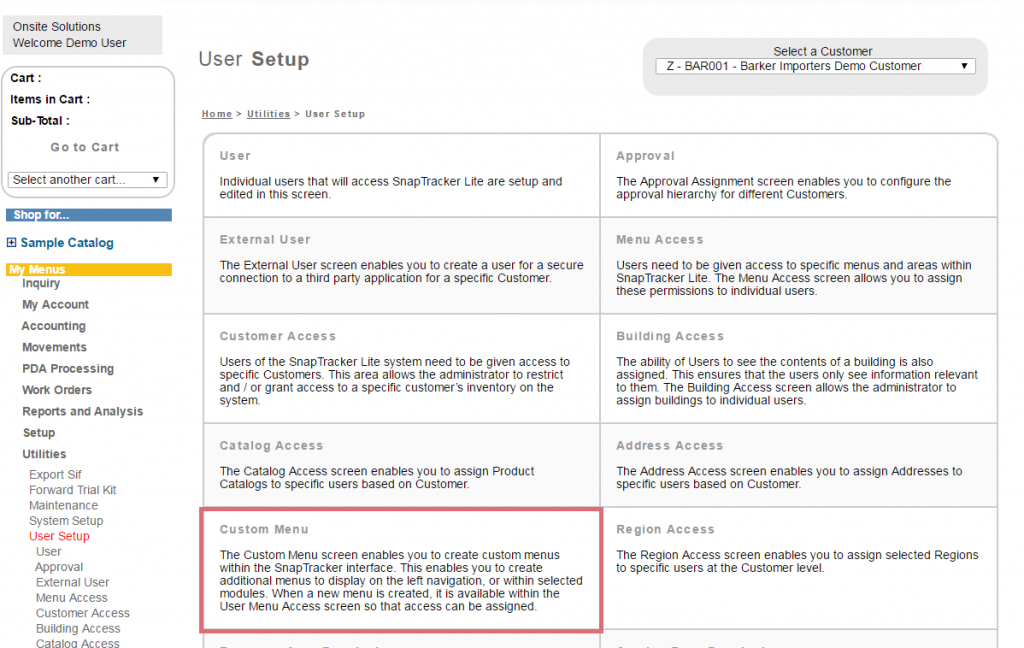Open the My Account menu
1024x648 pixels.
point(55,305)
